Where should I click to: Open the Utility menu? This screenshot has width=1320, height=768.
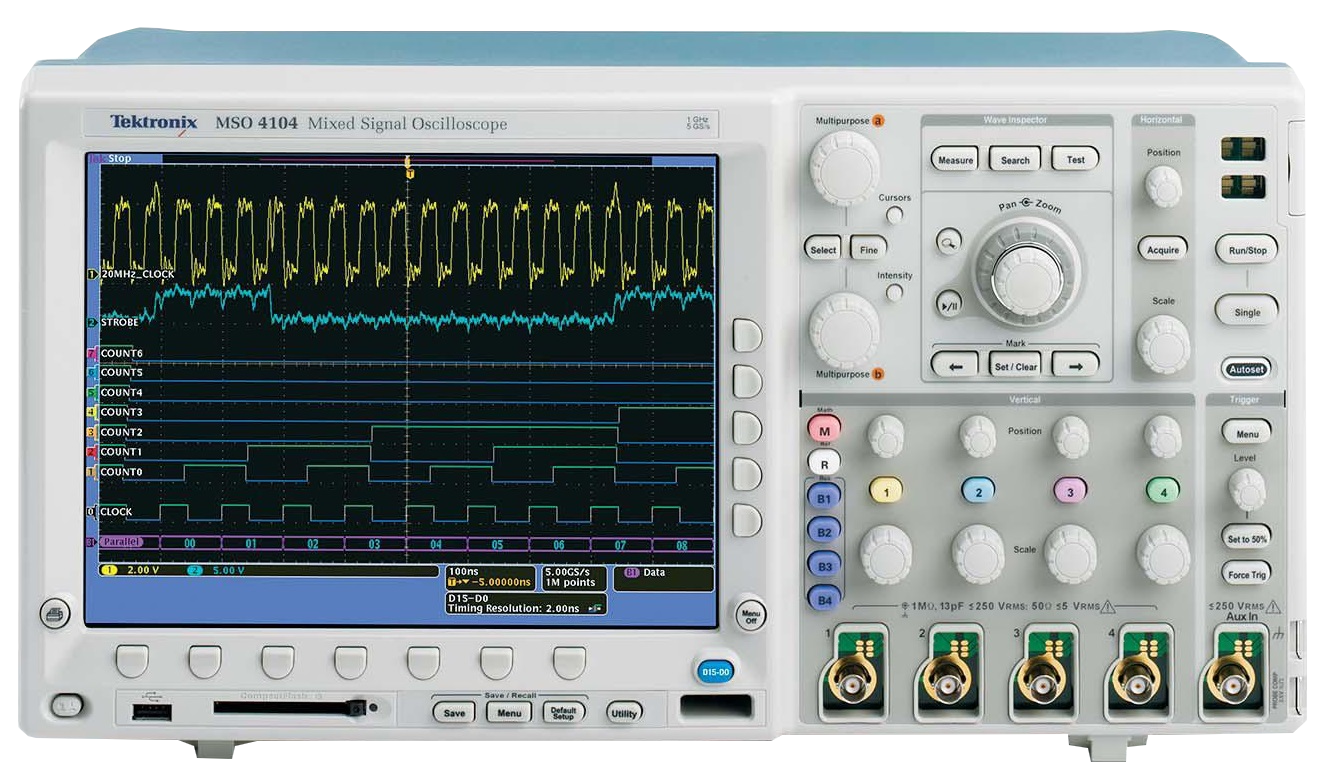click(625, 713)
